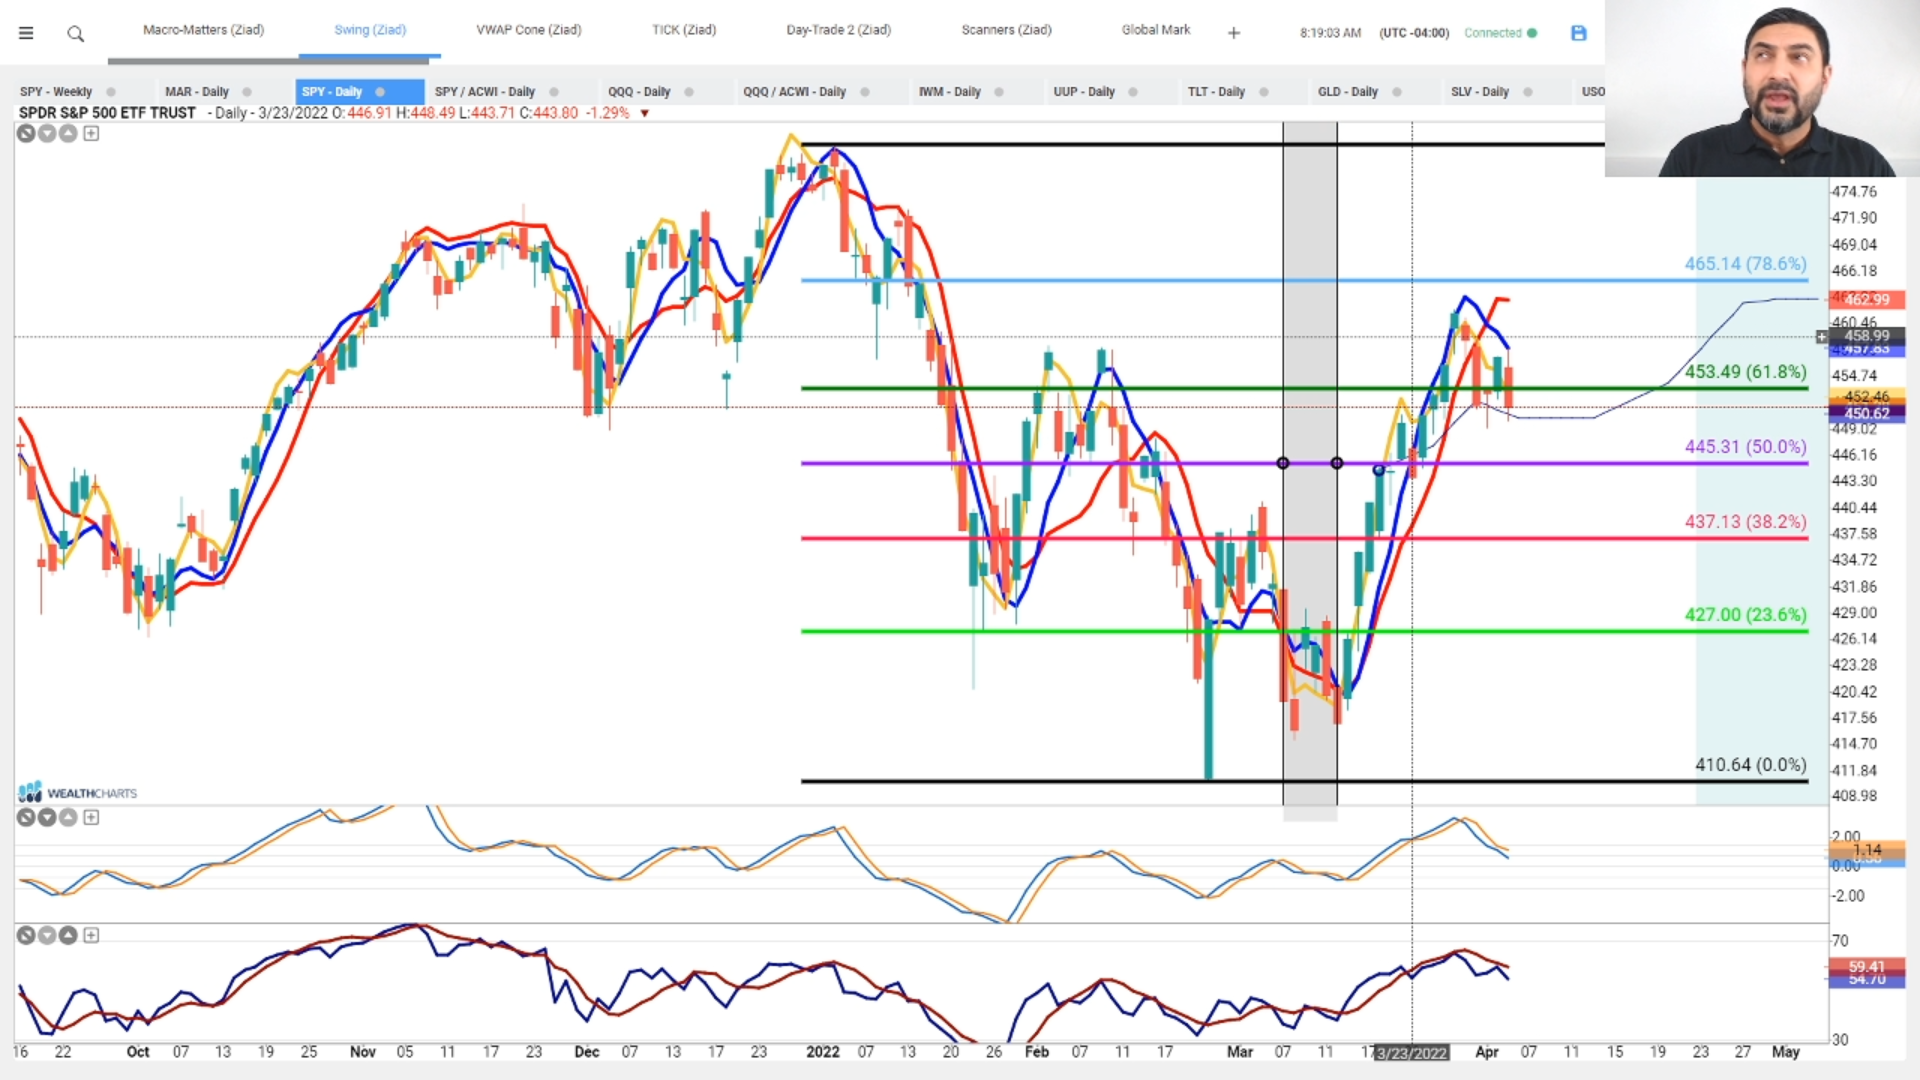Image resolution: width=1920 pixels, height=1080 pixels.
Task: Click the SPDR S&P 500 ETF TRUST title
Action: click(107, 113)
